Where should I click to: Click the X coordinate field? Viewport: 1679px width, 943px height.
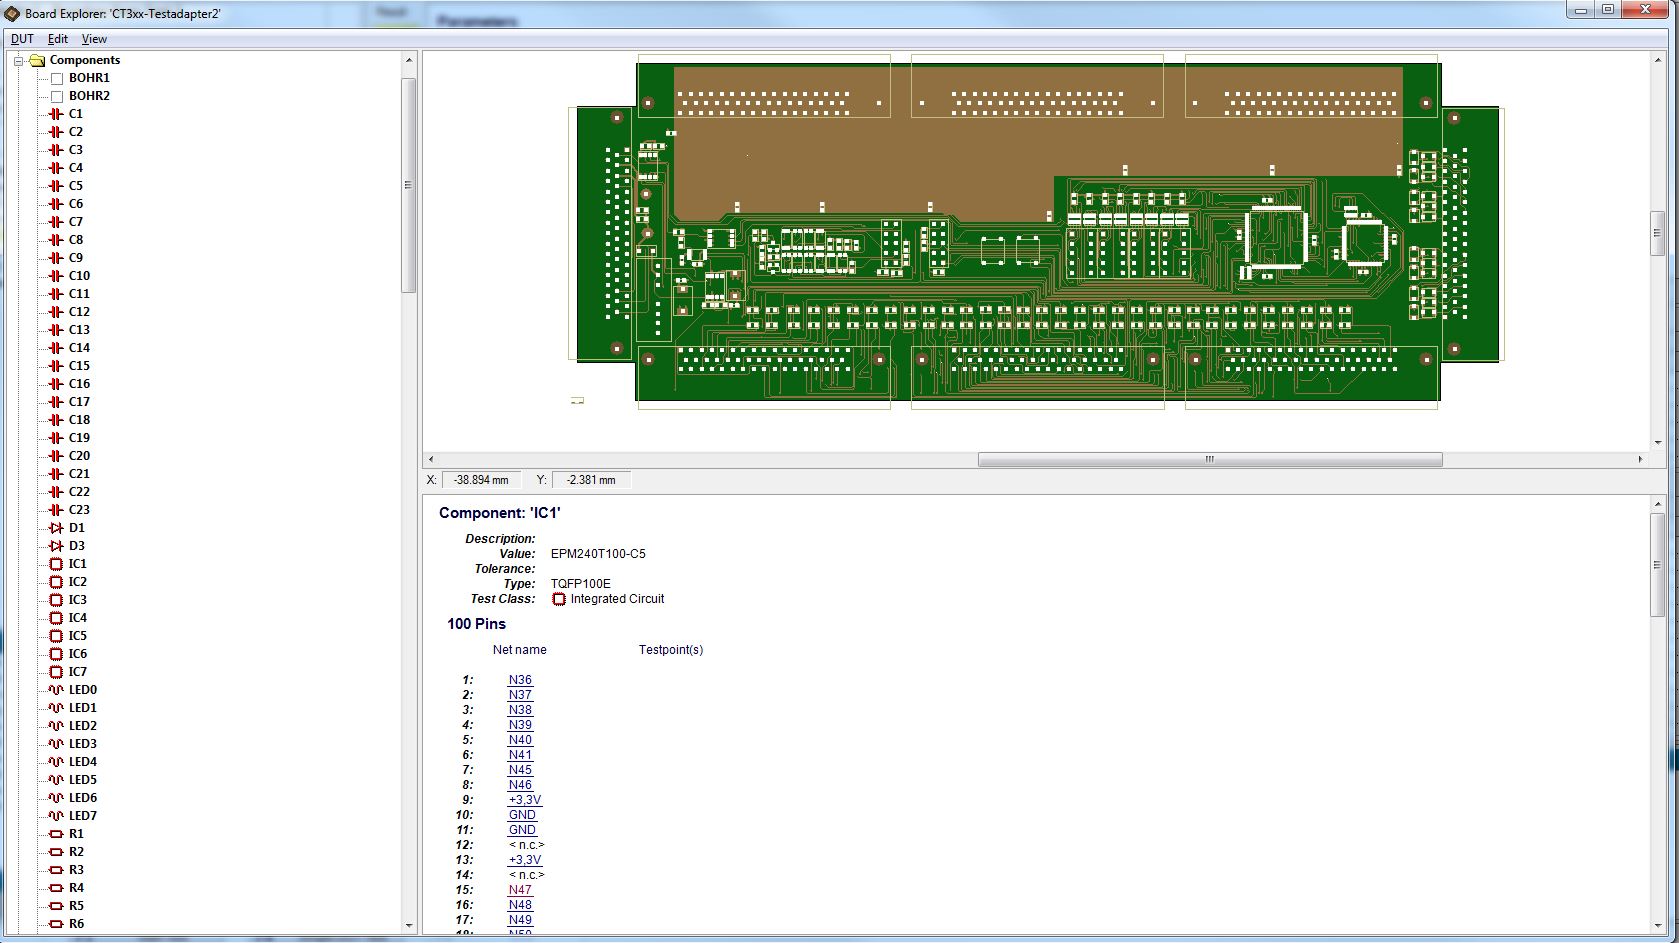point(481,480)
